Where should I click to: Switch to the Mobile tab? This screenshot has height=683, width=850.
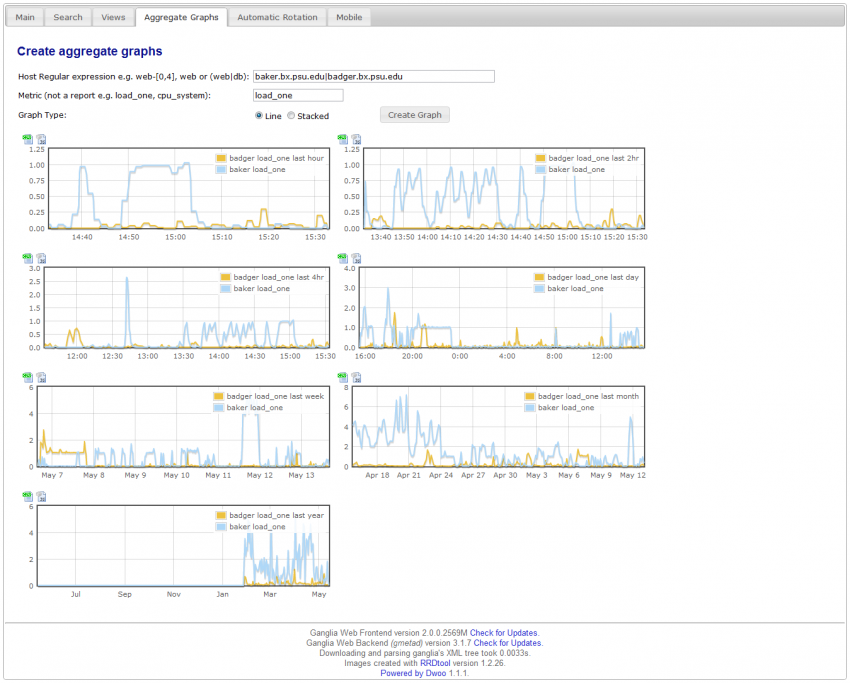348,17
